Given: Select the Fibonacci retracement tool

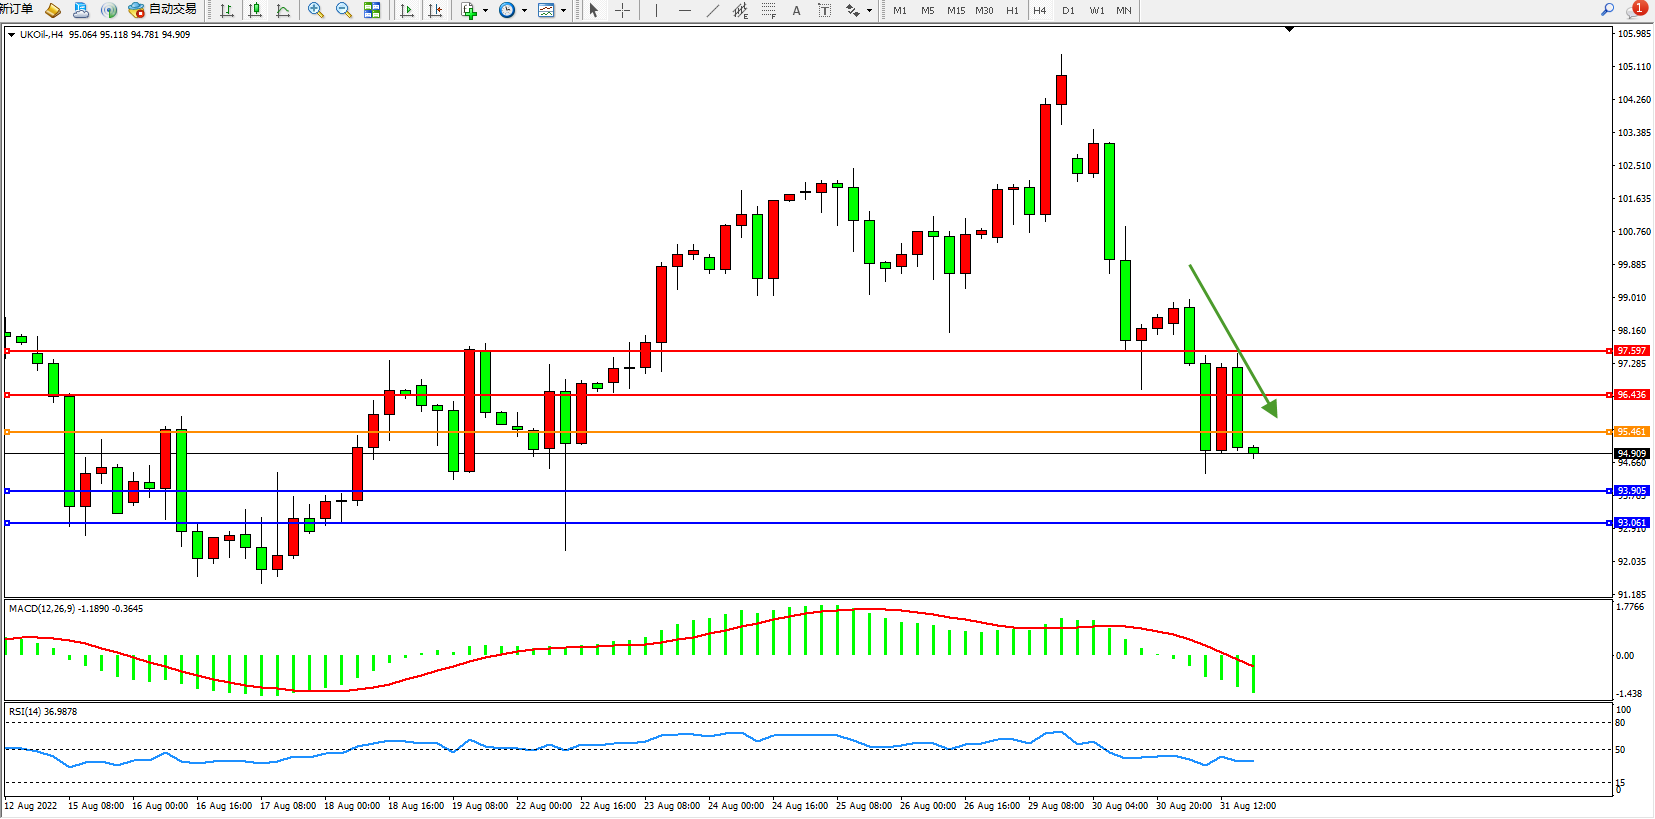Looking at the screenshot, I should 768,10.
